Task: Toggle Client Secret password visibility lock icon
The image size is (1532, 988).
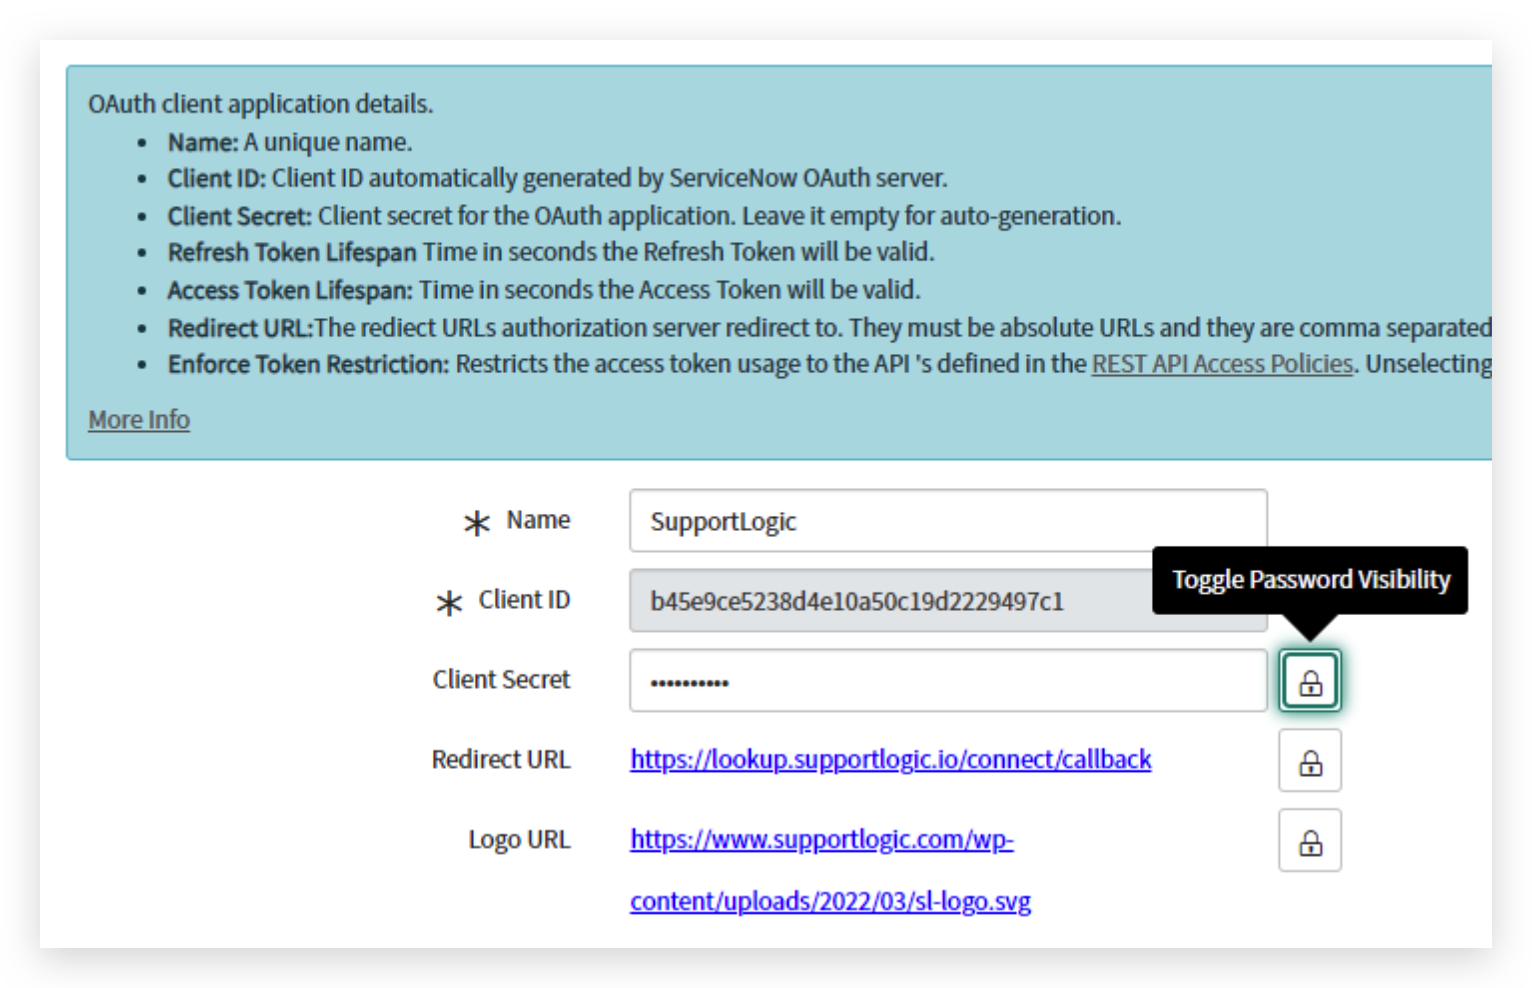Action: pyautogui.click(x=1309, y=681)
